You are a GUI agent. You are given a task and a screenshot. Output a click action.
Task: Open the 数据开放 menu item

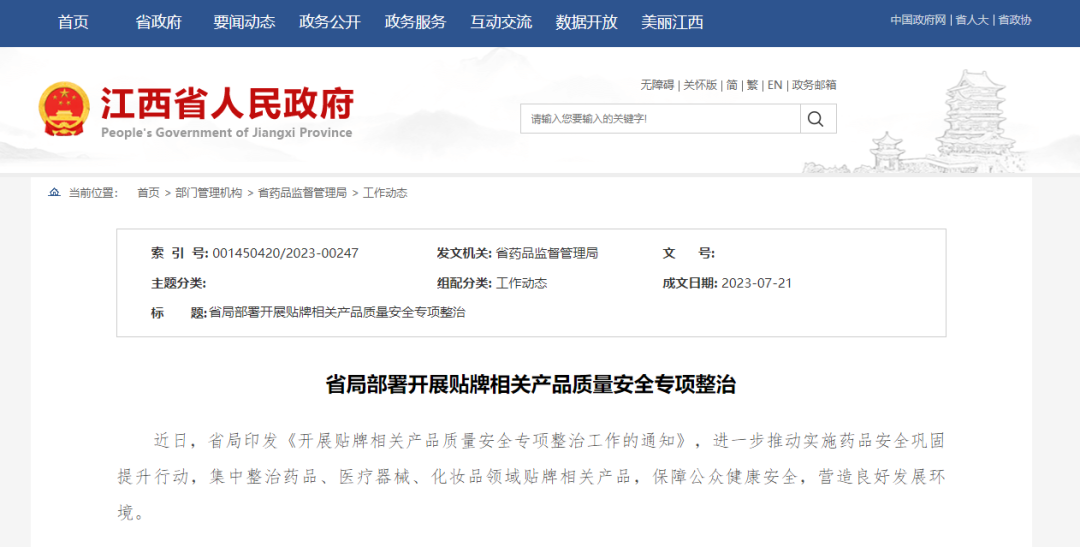tap(586, 22)
